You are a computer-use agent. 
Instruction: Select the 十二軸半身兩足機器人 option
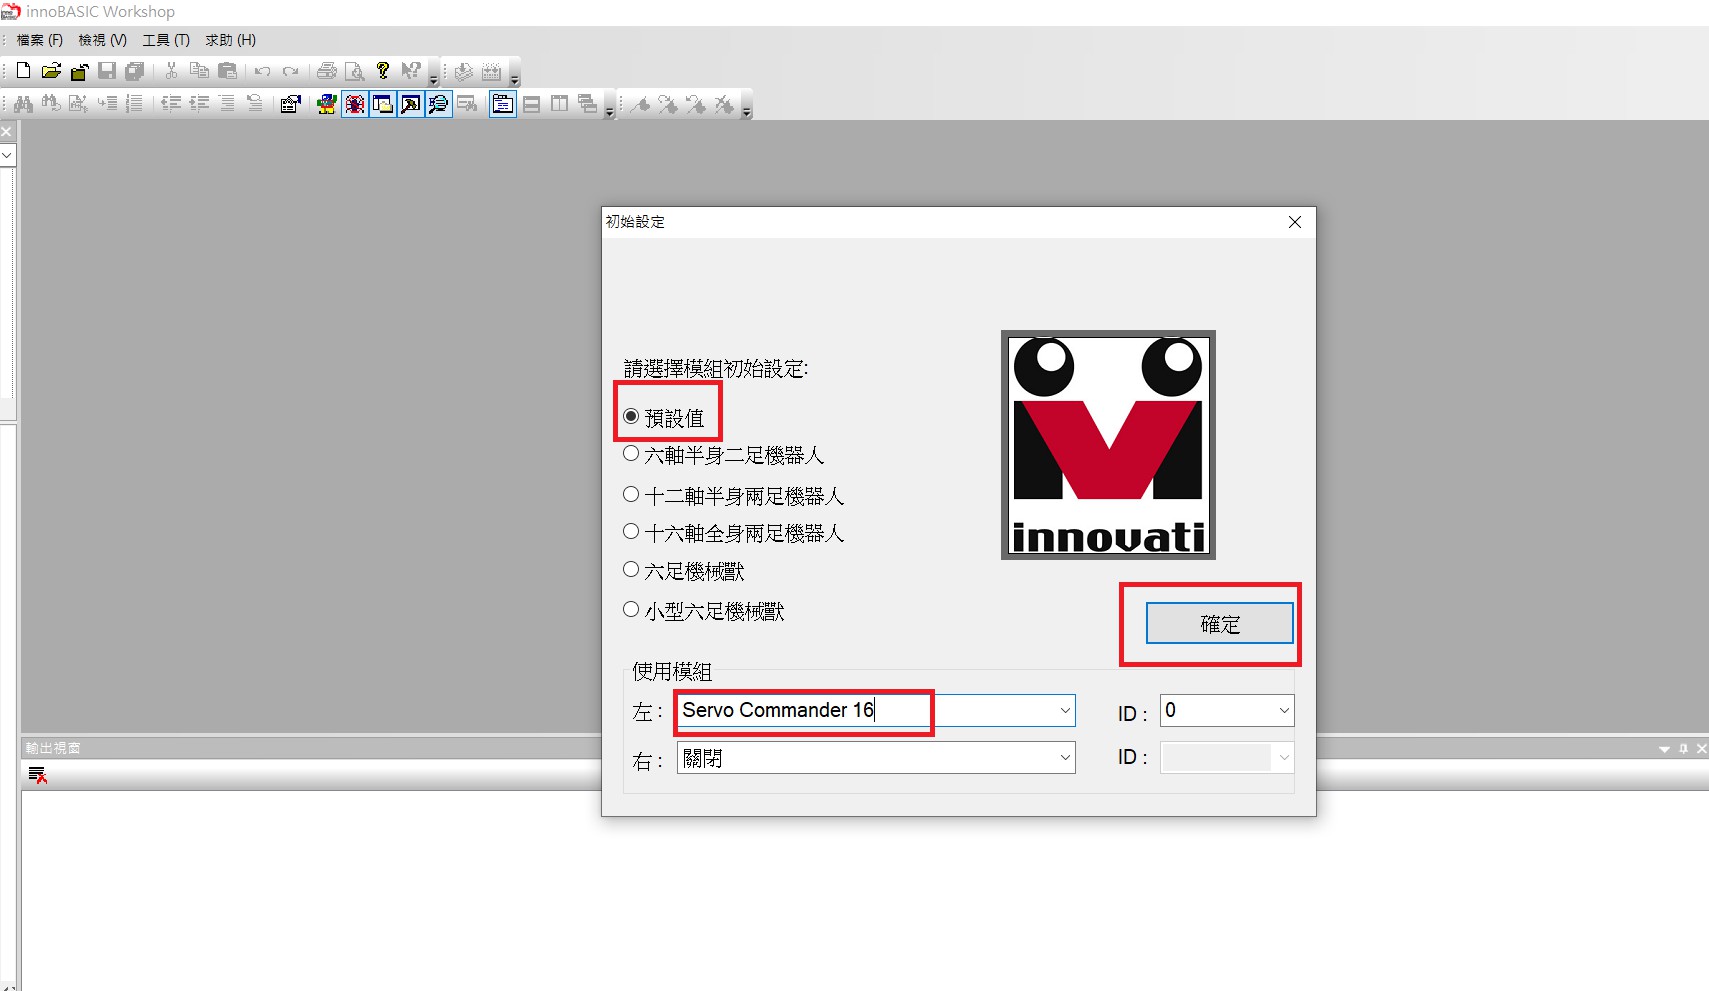tap(734, 496)
